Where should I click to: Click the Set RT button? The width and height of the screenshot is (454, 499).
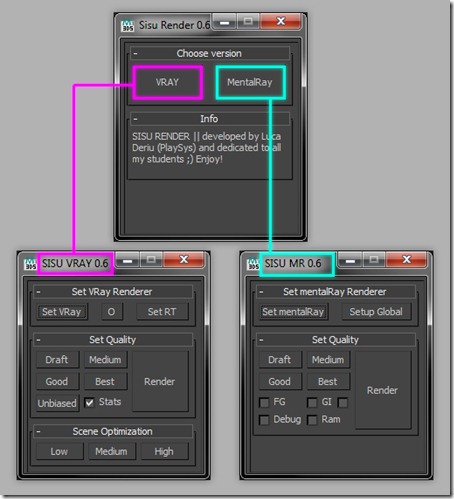pyautogui.click(x=162, y=312)
